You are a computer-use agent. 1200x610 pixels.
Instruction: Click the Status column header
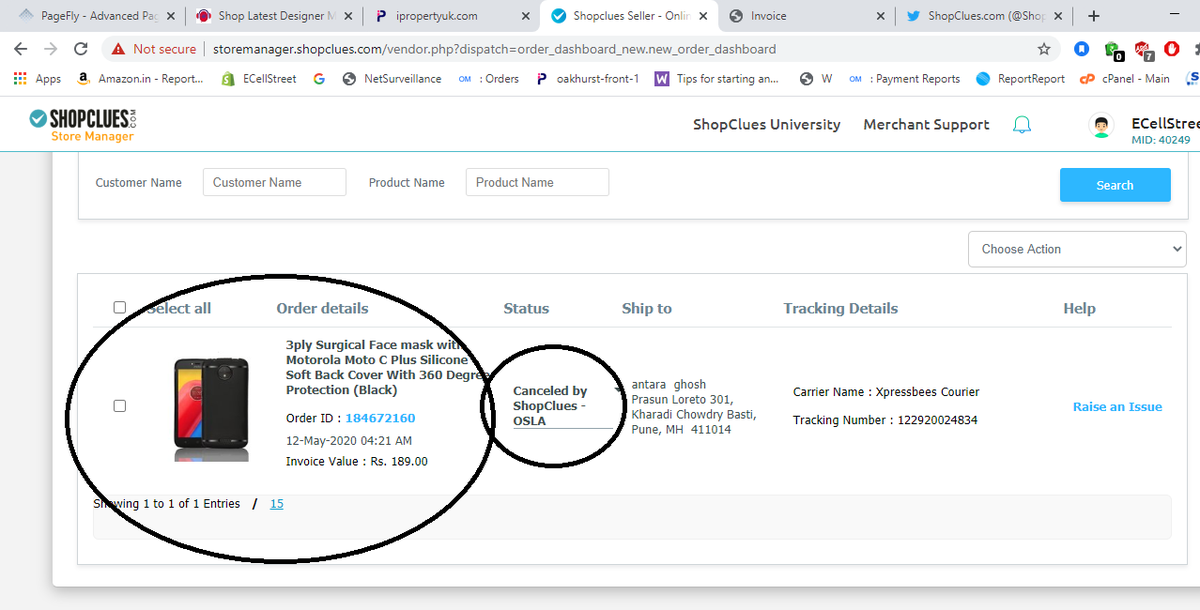point(526,308)
